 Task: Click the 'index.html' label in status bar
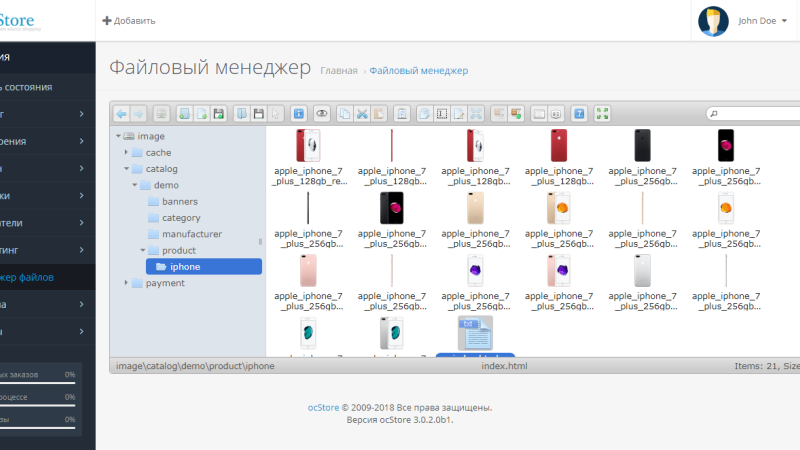tap(504, 366)
